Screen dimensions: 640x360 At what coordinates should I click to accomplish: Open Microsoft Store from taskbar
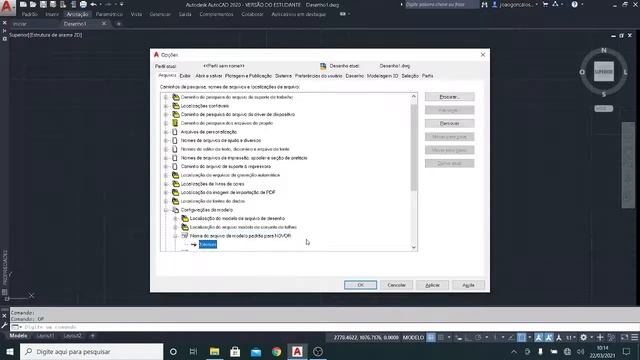(x=235, y=351)
